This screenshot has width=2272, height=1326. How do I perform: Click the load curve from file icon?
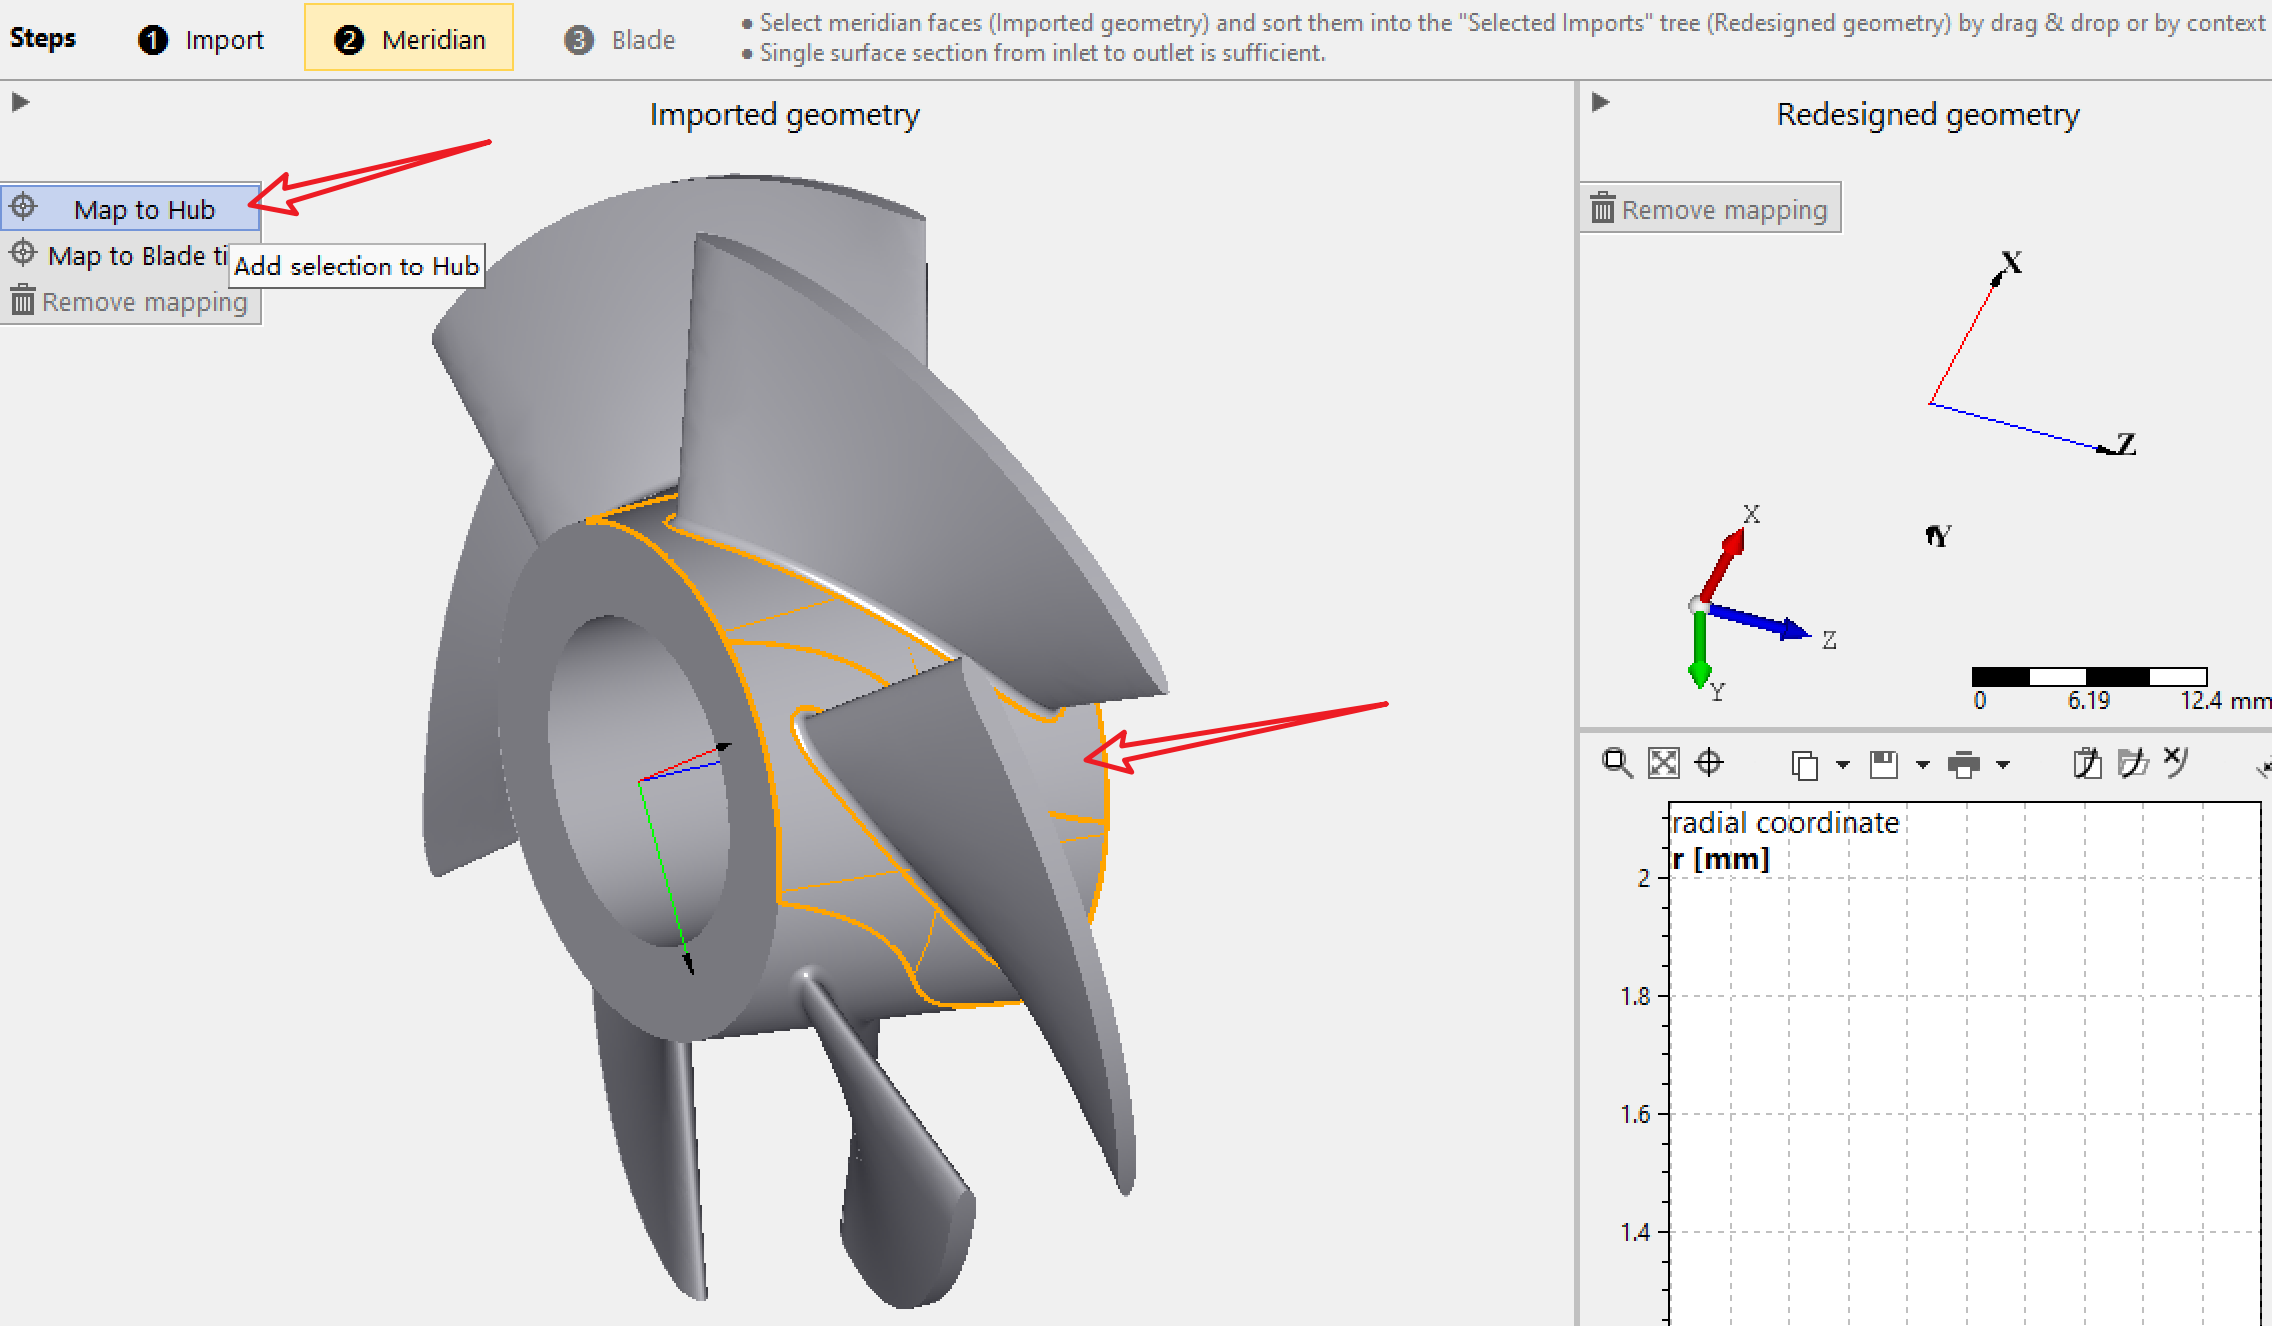(2133, 764)
